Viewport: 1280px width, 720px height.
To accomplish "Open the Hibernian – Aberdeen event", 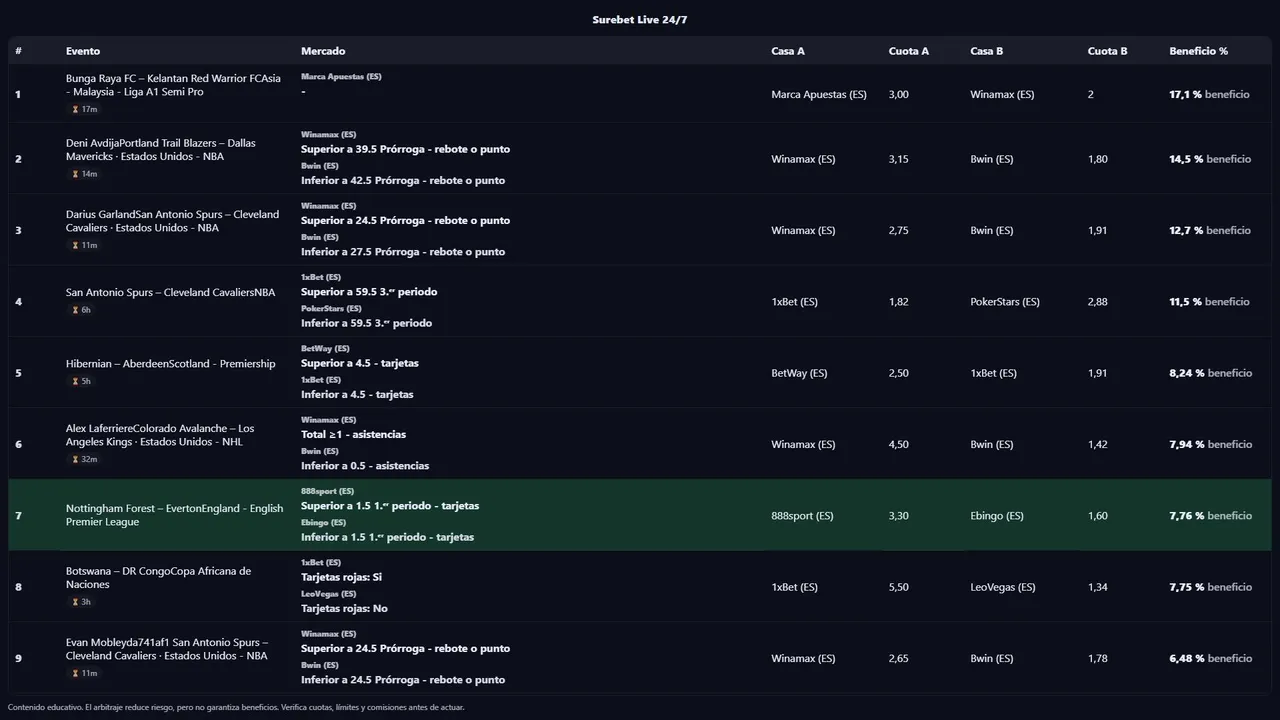I will (170, 364).
